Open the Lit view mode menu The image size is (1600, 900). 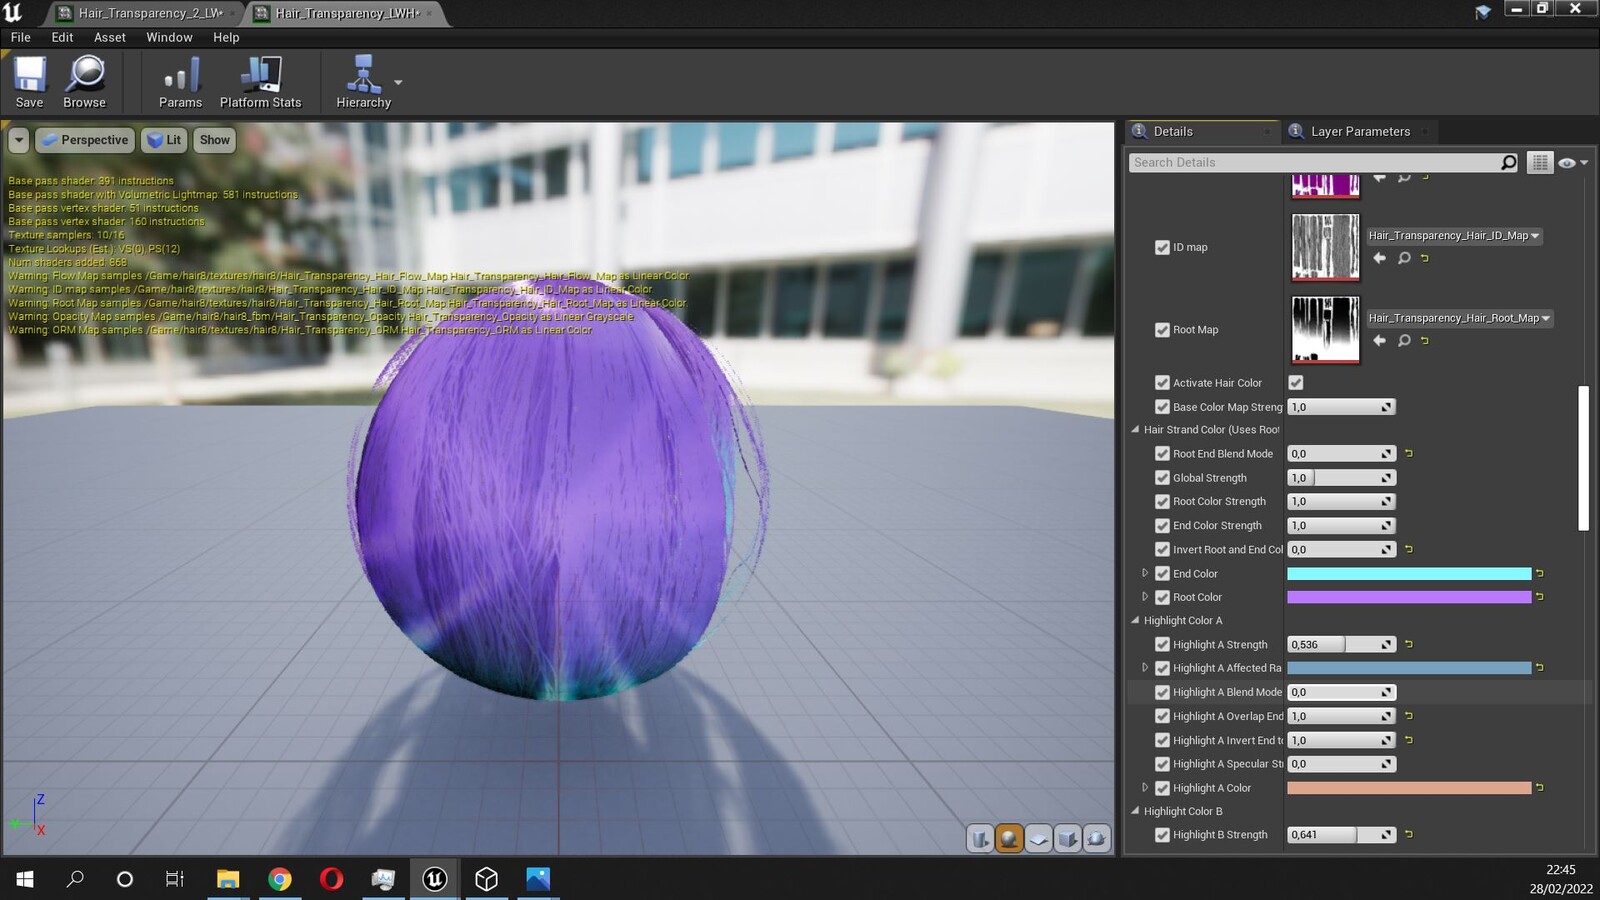coord(163,140)
